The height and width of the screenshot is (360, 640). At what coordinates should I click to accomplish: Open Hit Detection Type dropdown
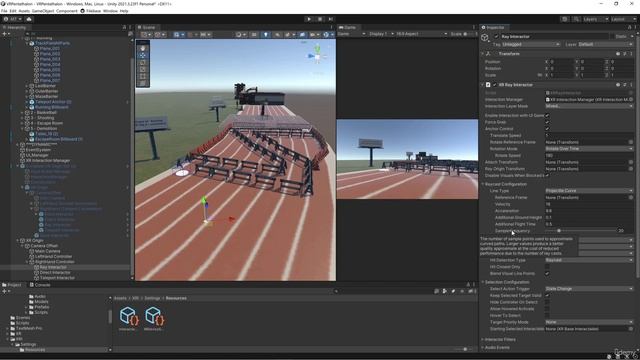[589, 260]
